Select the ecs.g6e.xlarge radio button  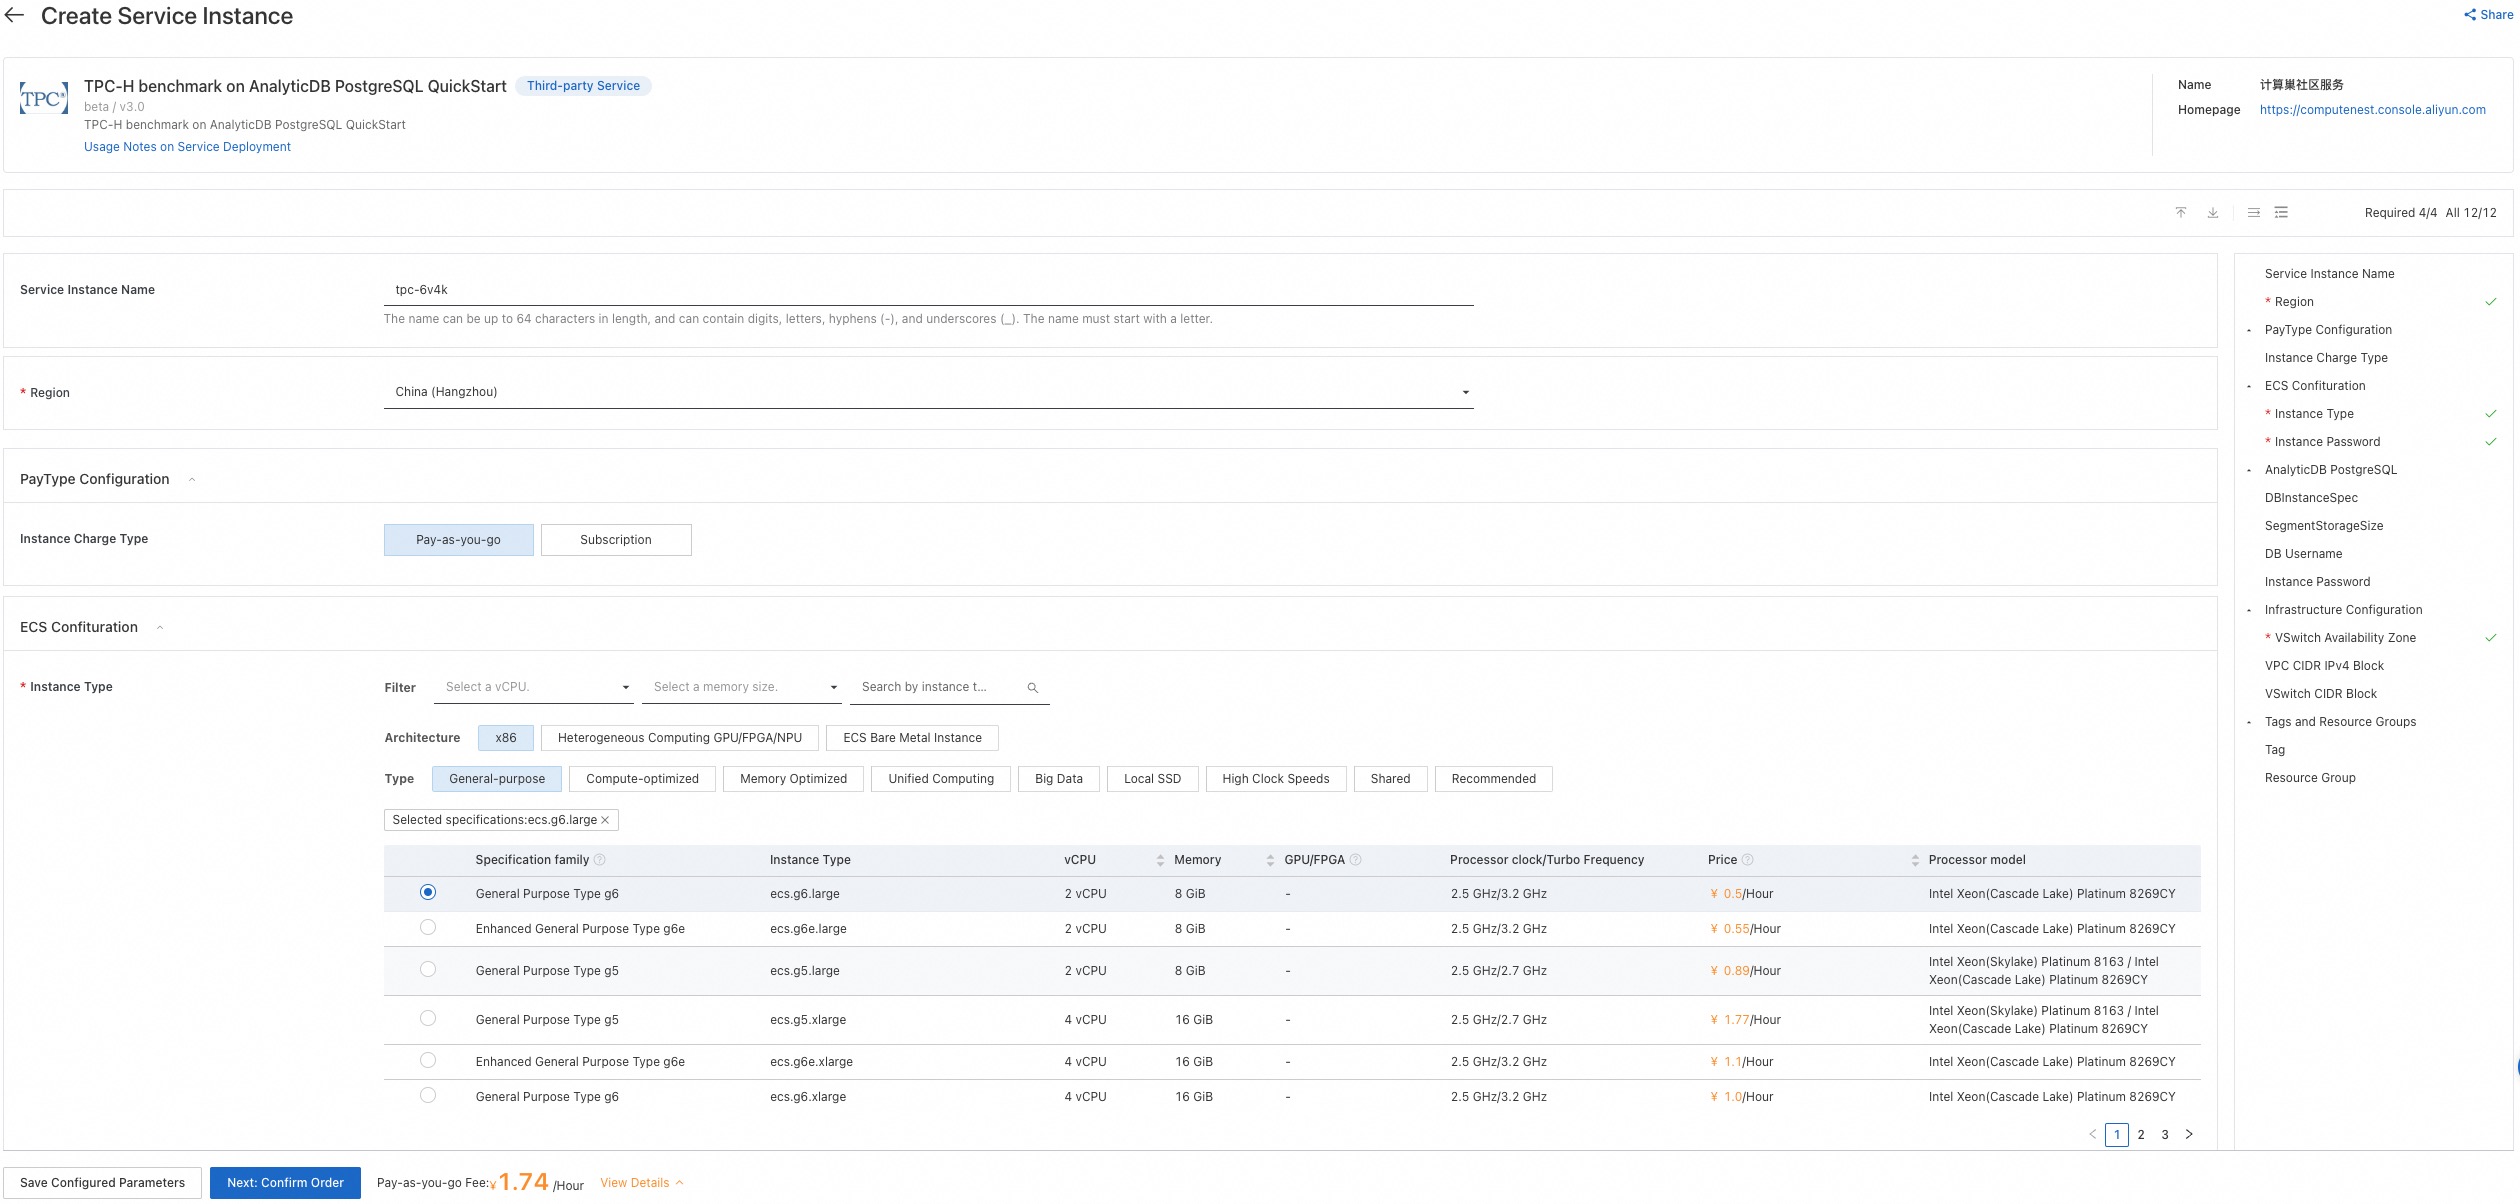[x=428, y=1060]
